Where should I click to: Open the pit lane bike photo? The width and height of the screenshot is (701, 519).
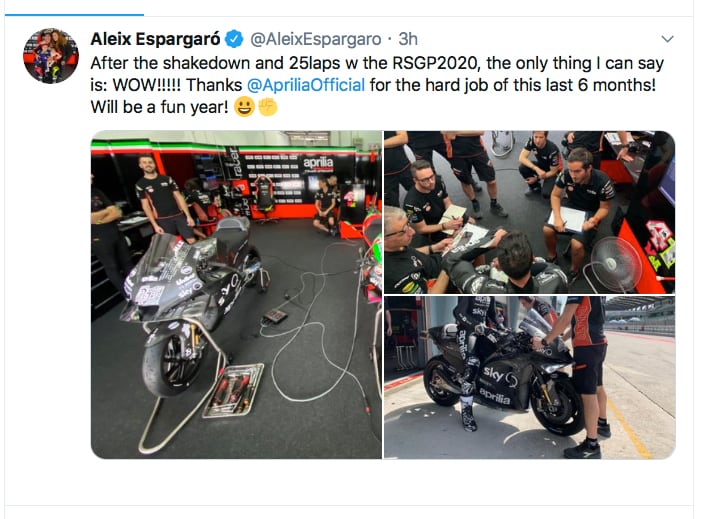click(x=529, y=377)
